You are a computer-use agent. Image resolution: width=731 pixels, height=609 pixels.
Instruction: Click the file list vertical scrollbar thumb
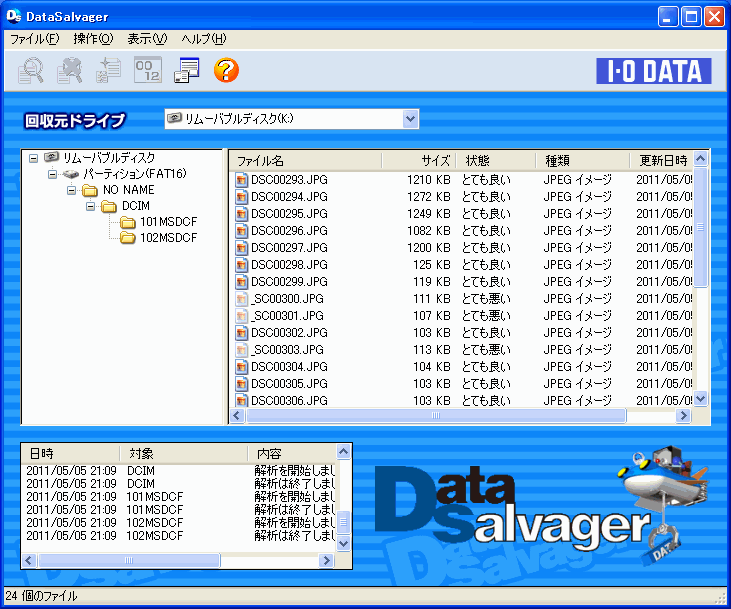tap(701, 227)
